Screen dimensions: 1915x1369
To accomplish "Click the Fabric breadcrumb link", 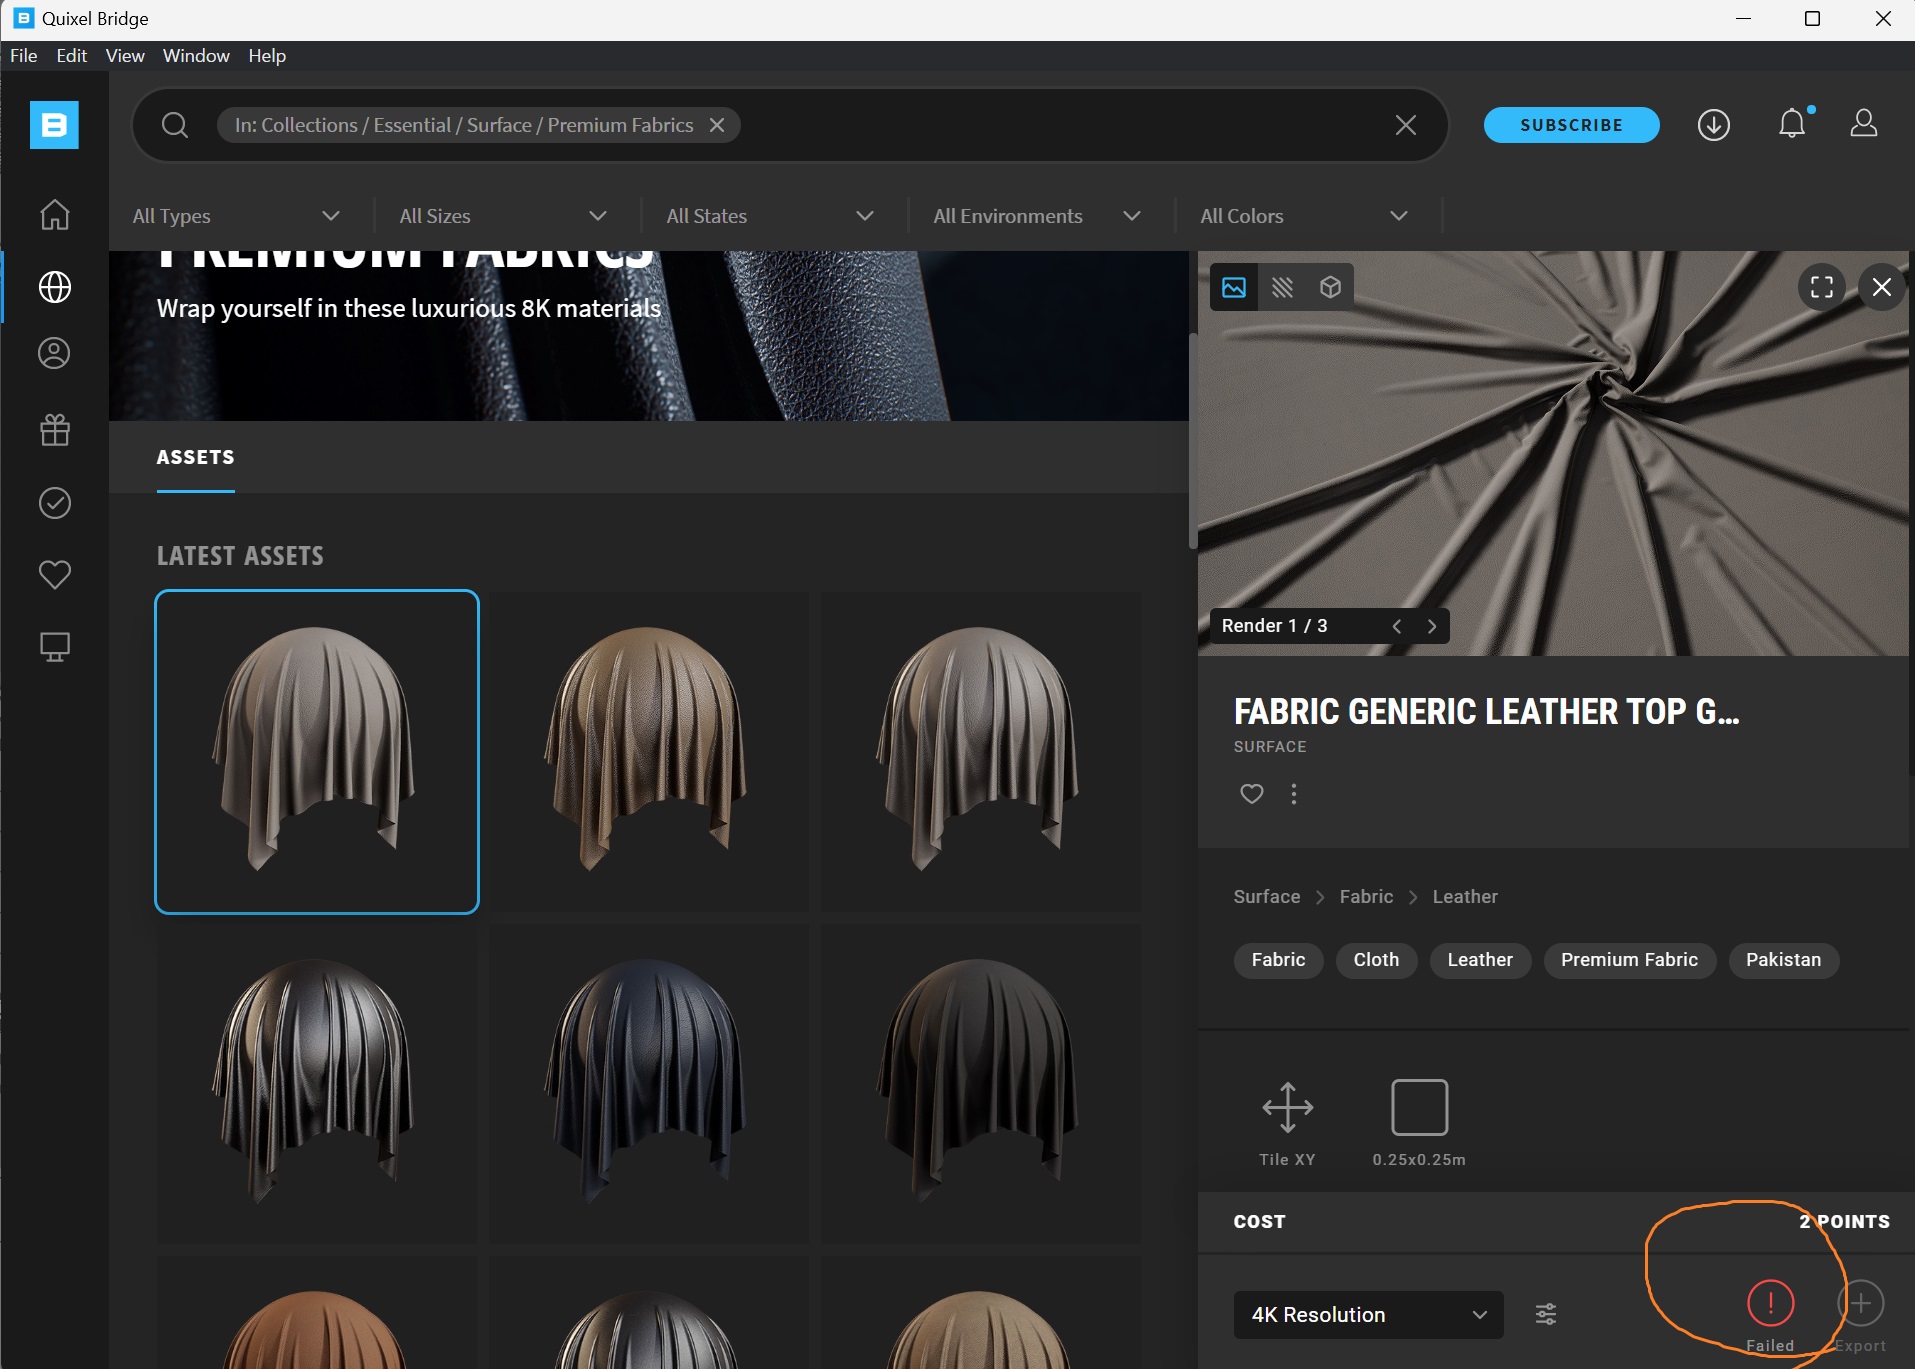I will [1366, 897].
